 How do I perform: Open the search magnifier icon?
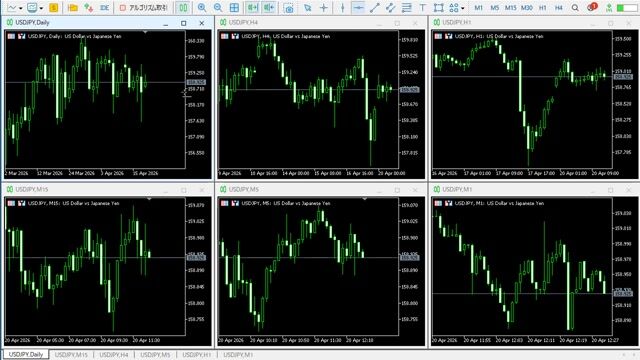[x=575, y=7]
